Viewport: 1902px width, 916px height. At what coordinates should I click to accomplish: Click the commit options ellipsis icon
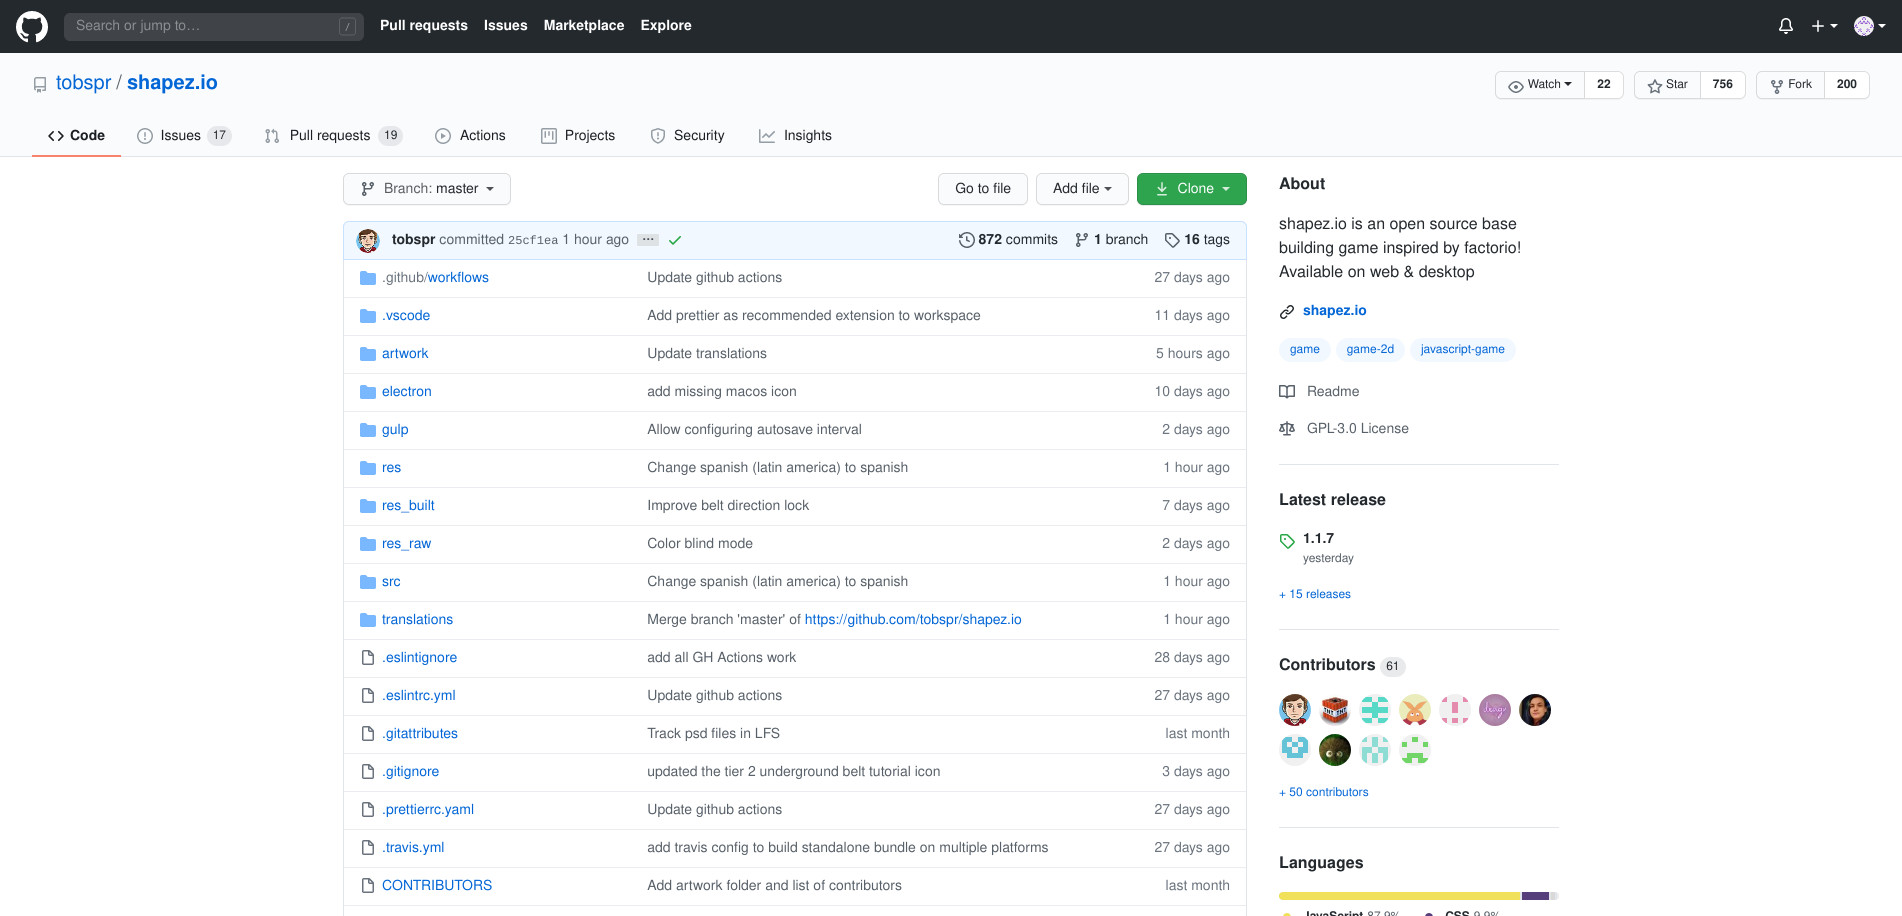click(648, 240)
